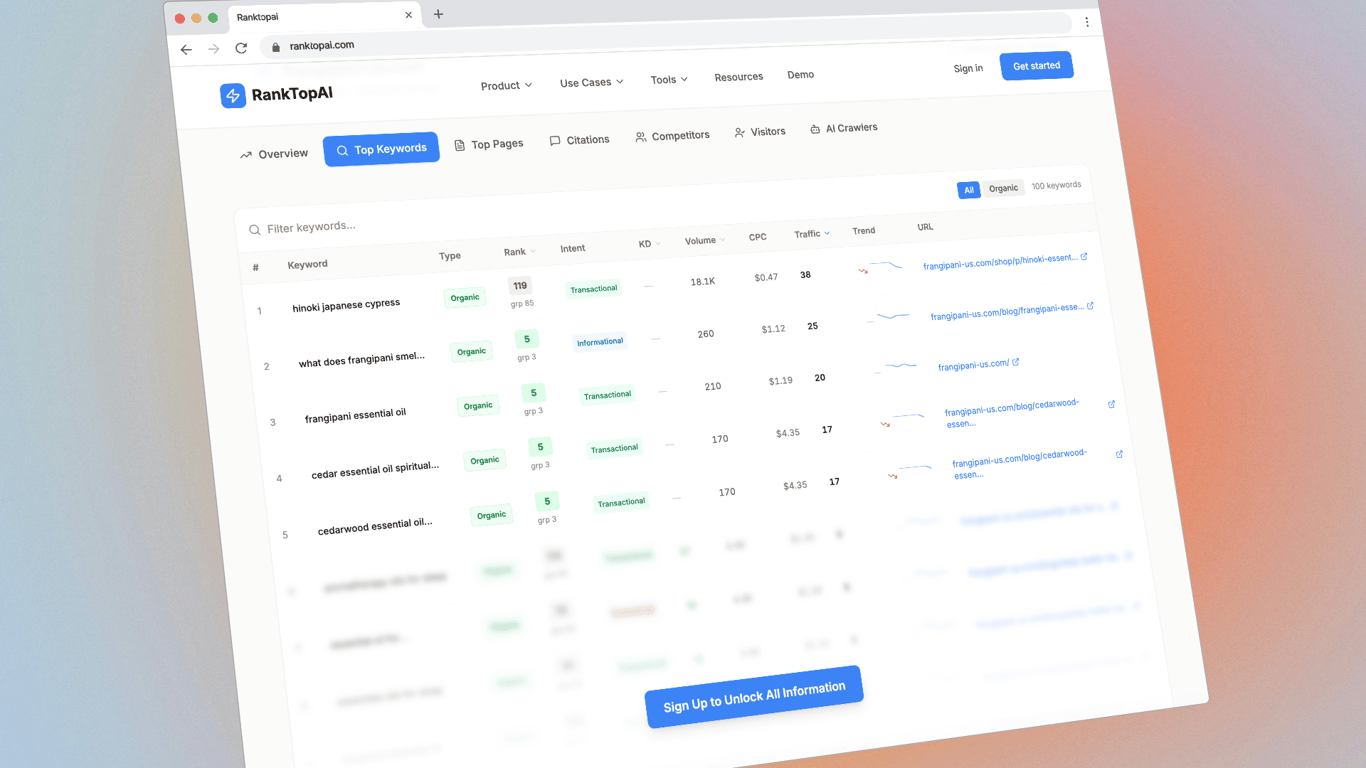Click external-link icon for cedarwood essential oil row
Screen dimensions: 1366x768
[1119, 454]
